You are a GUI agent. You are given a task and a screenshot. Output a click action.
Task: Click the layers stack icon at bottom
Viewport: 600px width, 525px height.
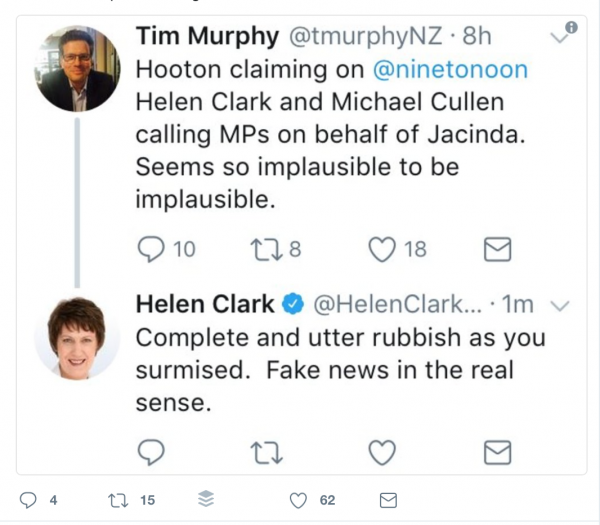206,500
